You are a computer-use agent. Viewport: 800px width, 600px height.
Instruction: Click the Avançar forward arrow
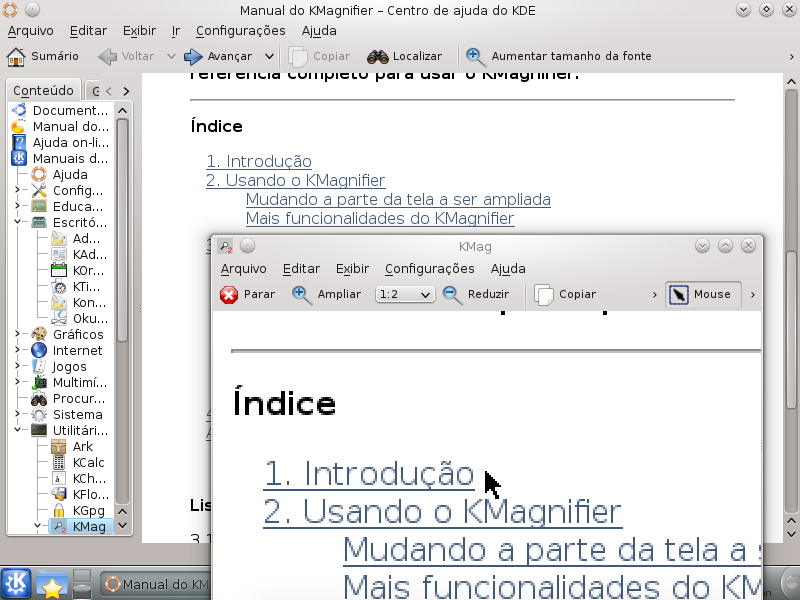point(194,57)
